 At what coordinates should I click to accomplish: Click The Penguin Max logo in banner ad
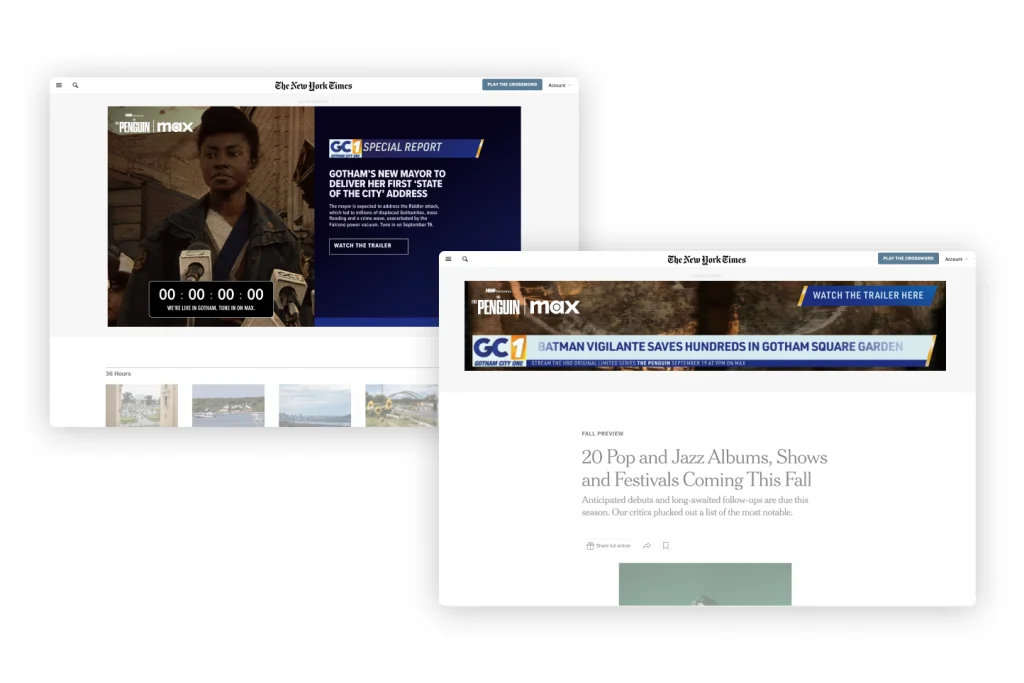(x=528, y=306)
